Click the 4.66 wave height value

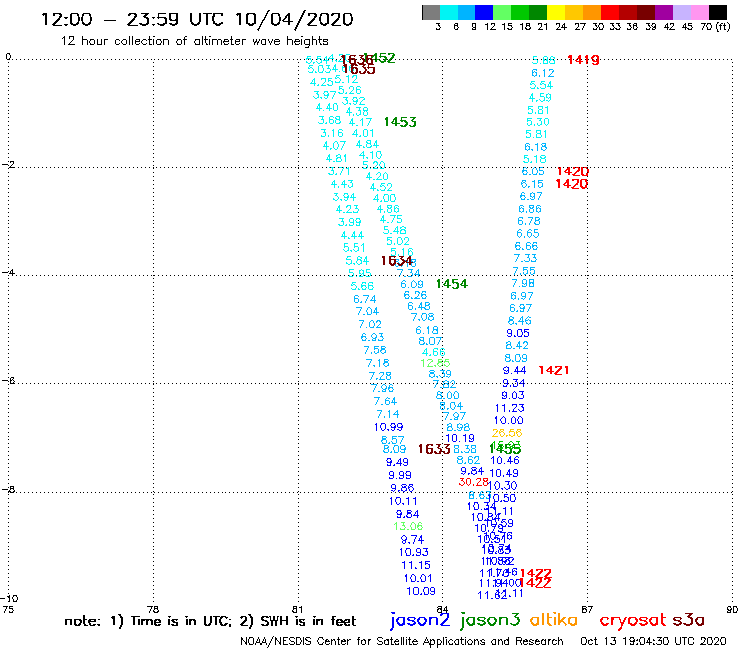433,352
